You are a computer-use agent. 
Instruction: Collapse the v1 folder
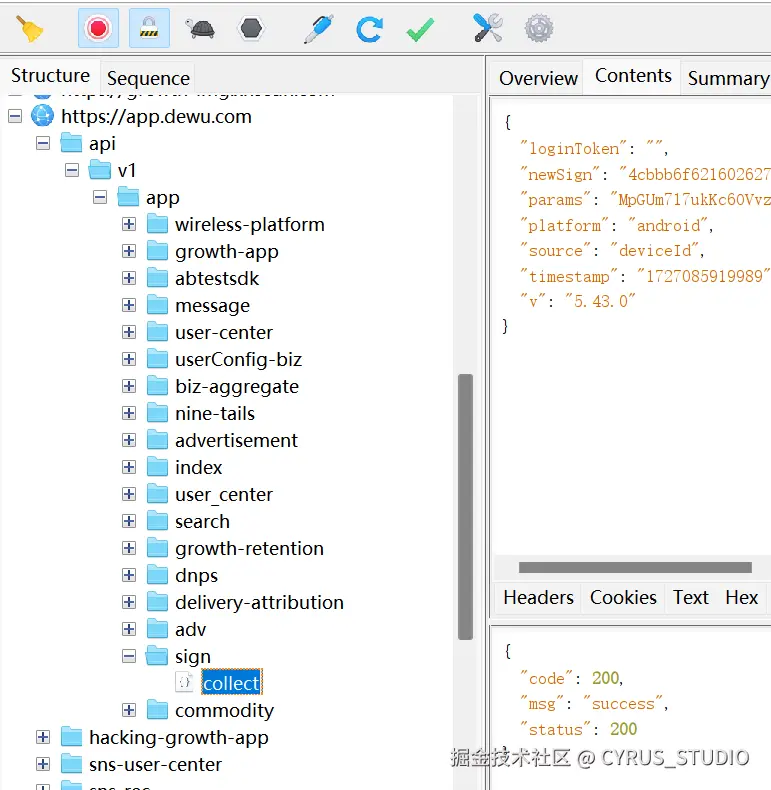click(72, 170)
